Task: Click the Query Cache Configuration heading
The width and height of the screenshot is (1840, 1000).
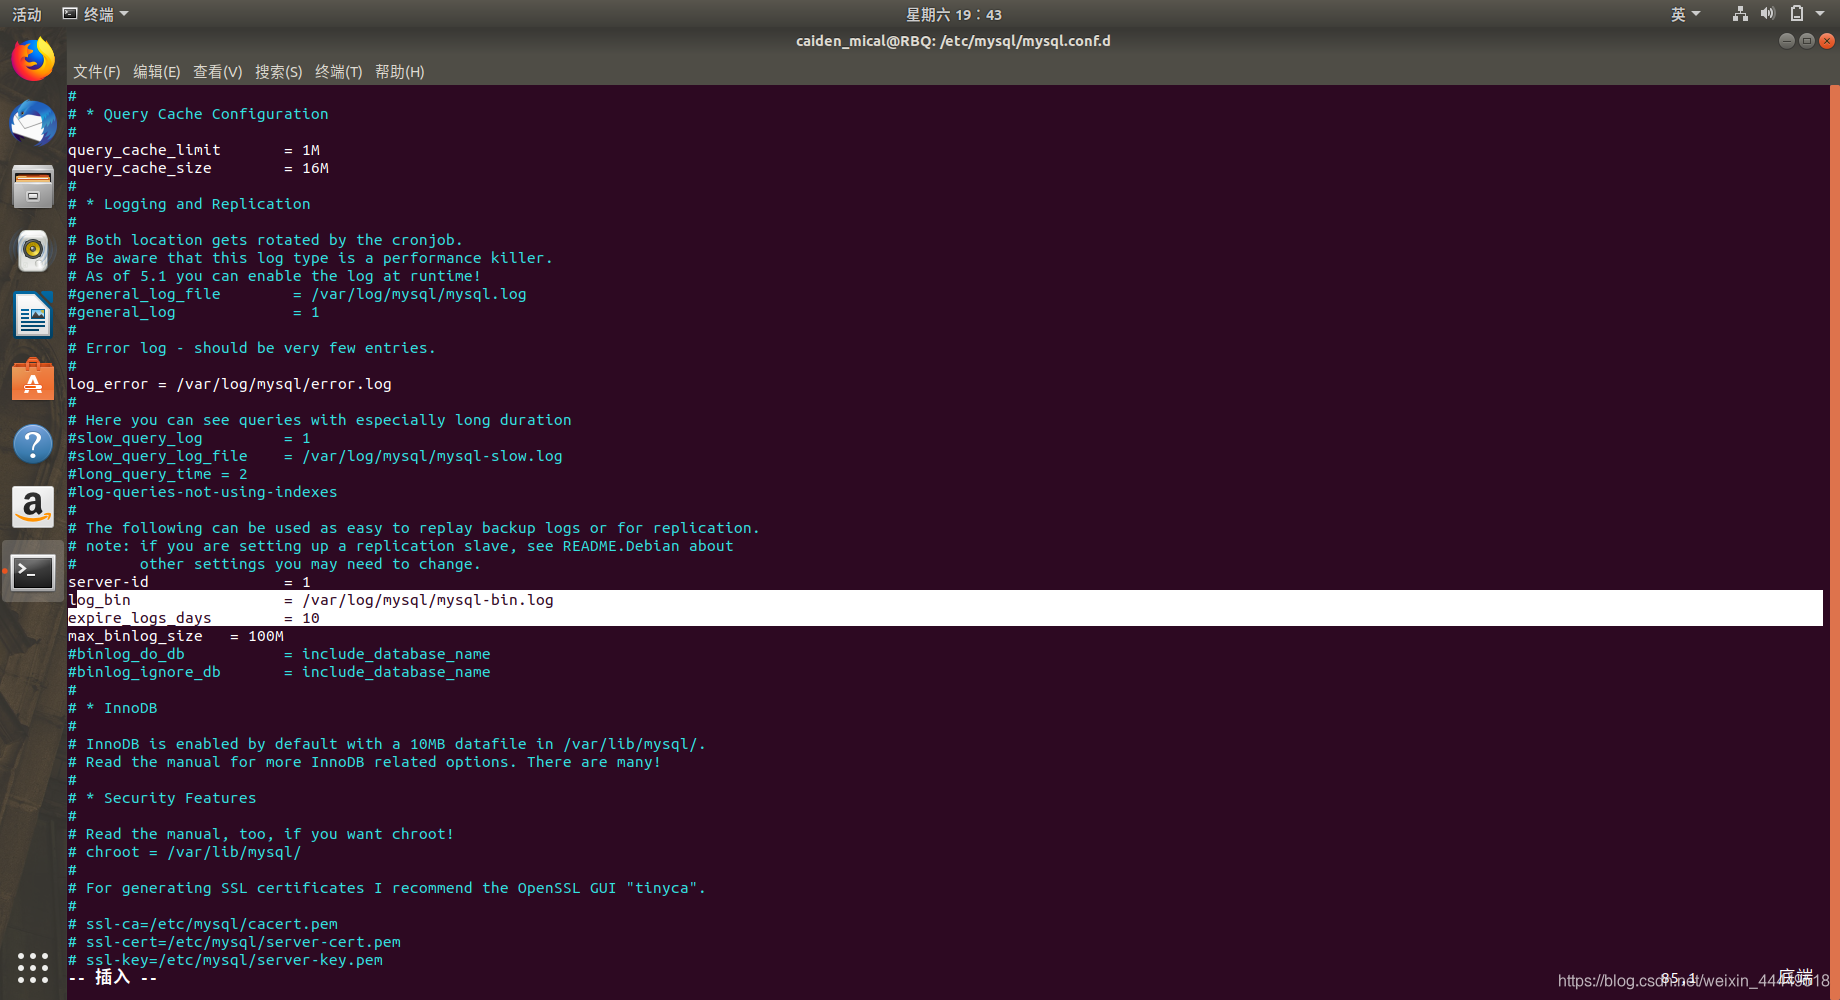Action: 198,114
